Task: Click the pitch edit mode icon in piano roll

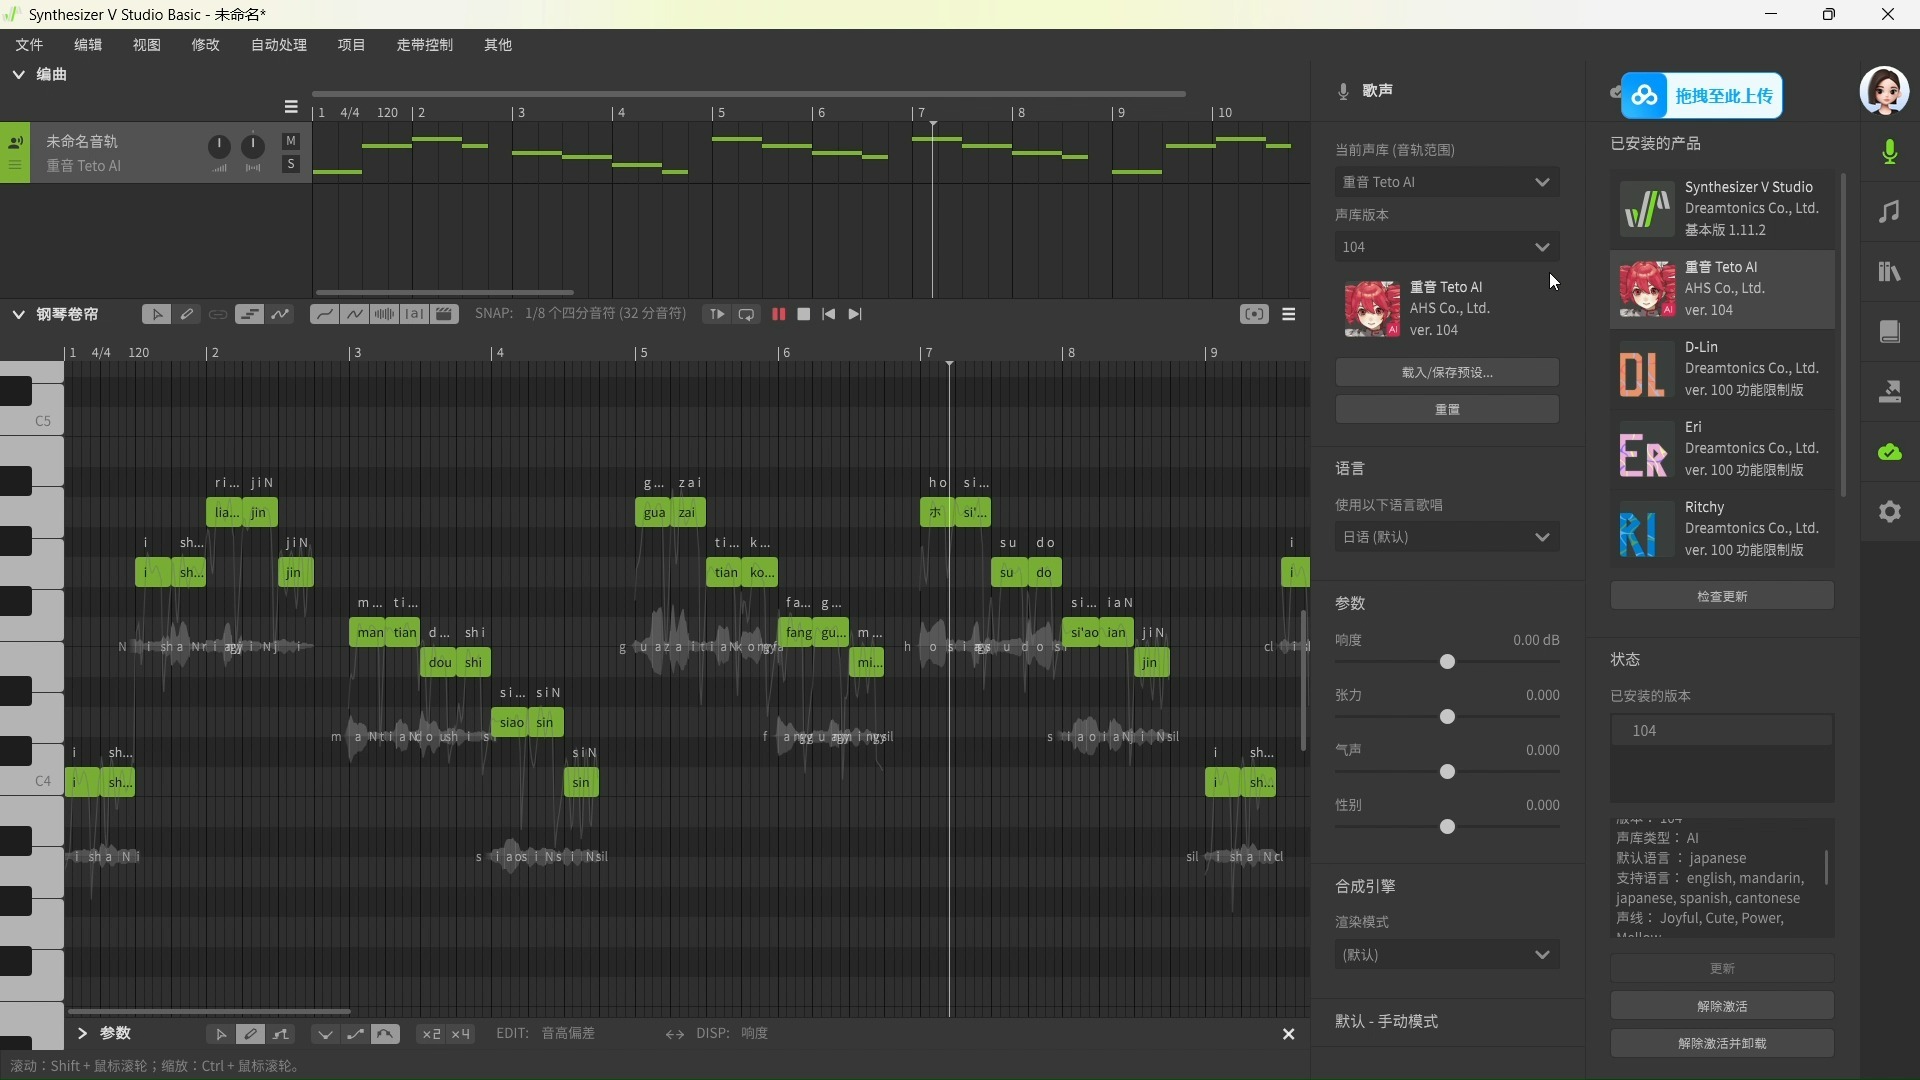Action: point(280,314)
